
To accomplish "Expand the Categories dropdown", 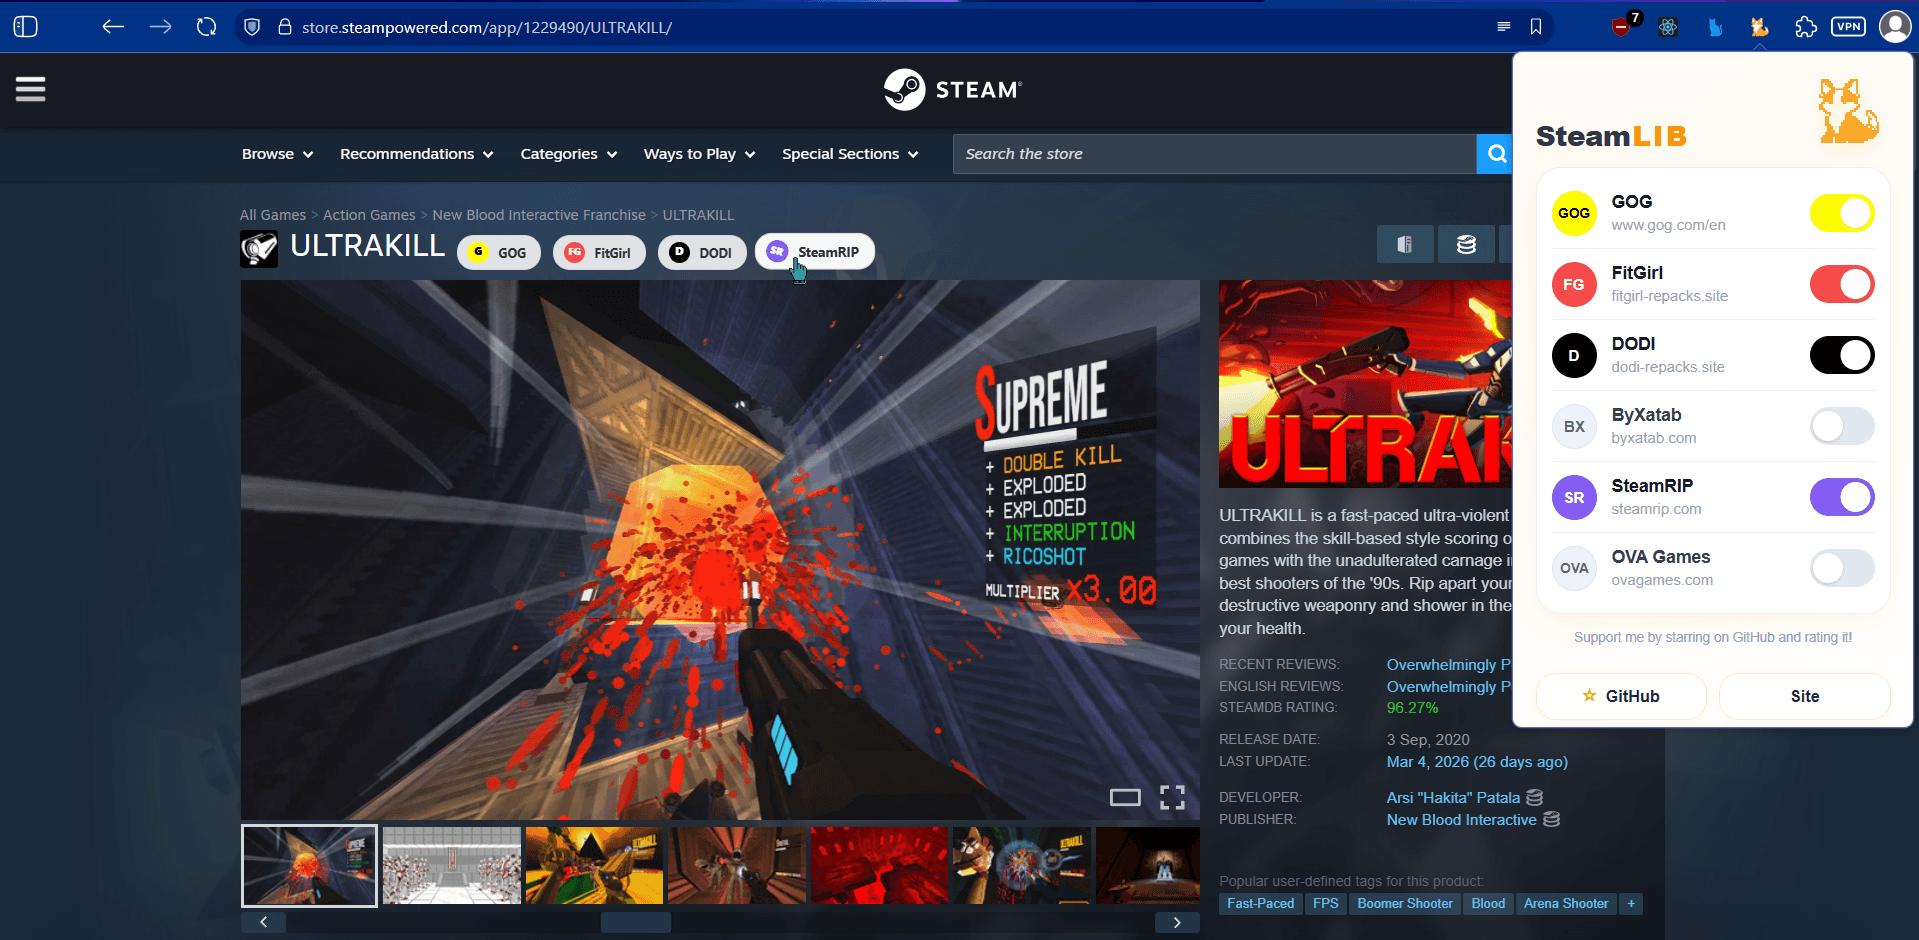I will pos(568,154).
